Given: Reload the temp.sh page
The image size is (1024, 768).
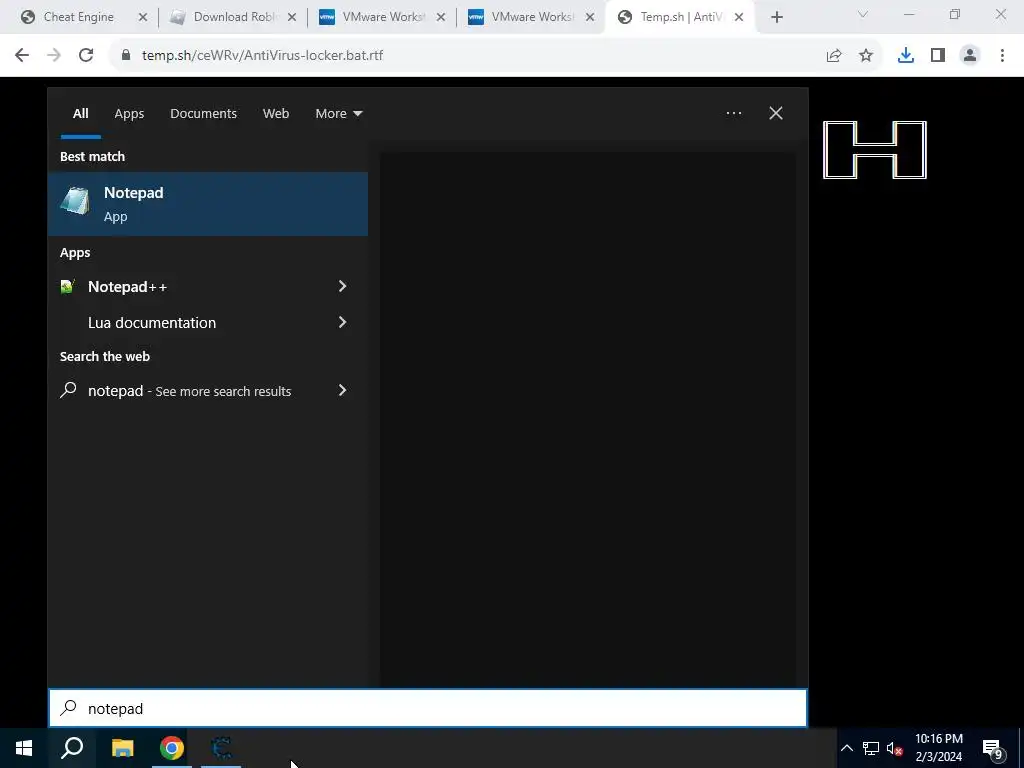Looking at the screenshot, I should (x=86, y=56).
